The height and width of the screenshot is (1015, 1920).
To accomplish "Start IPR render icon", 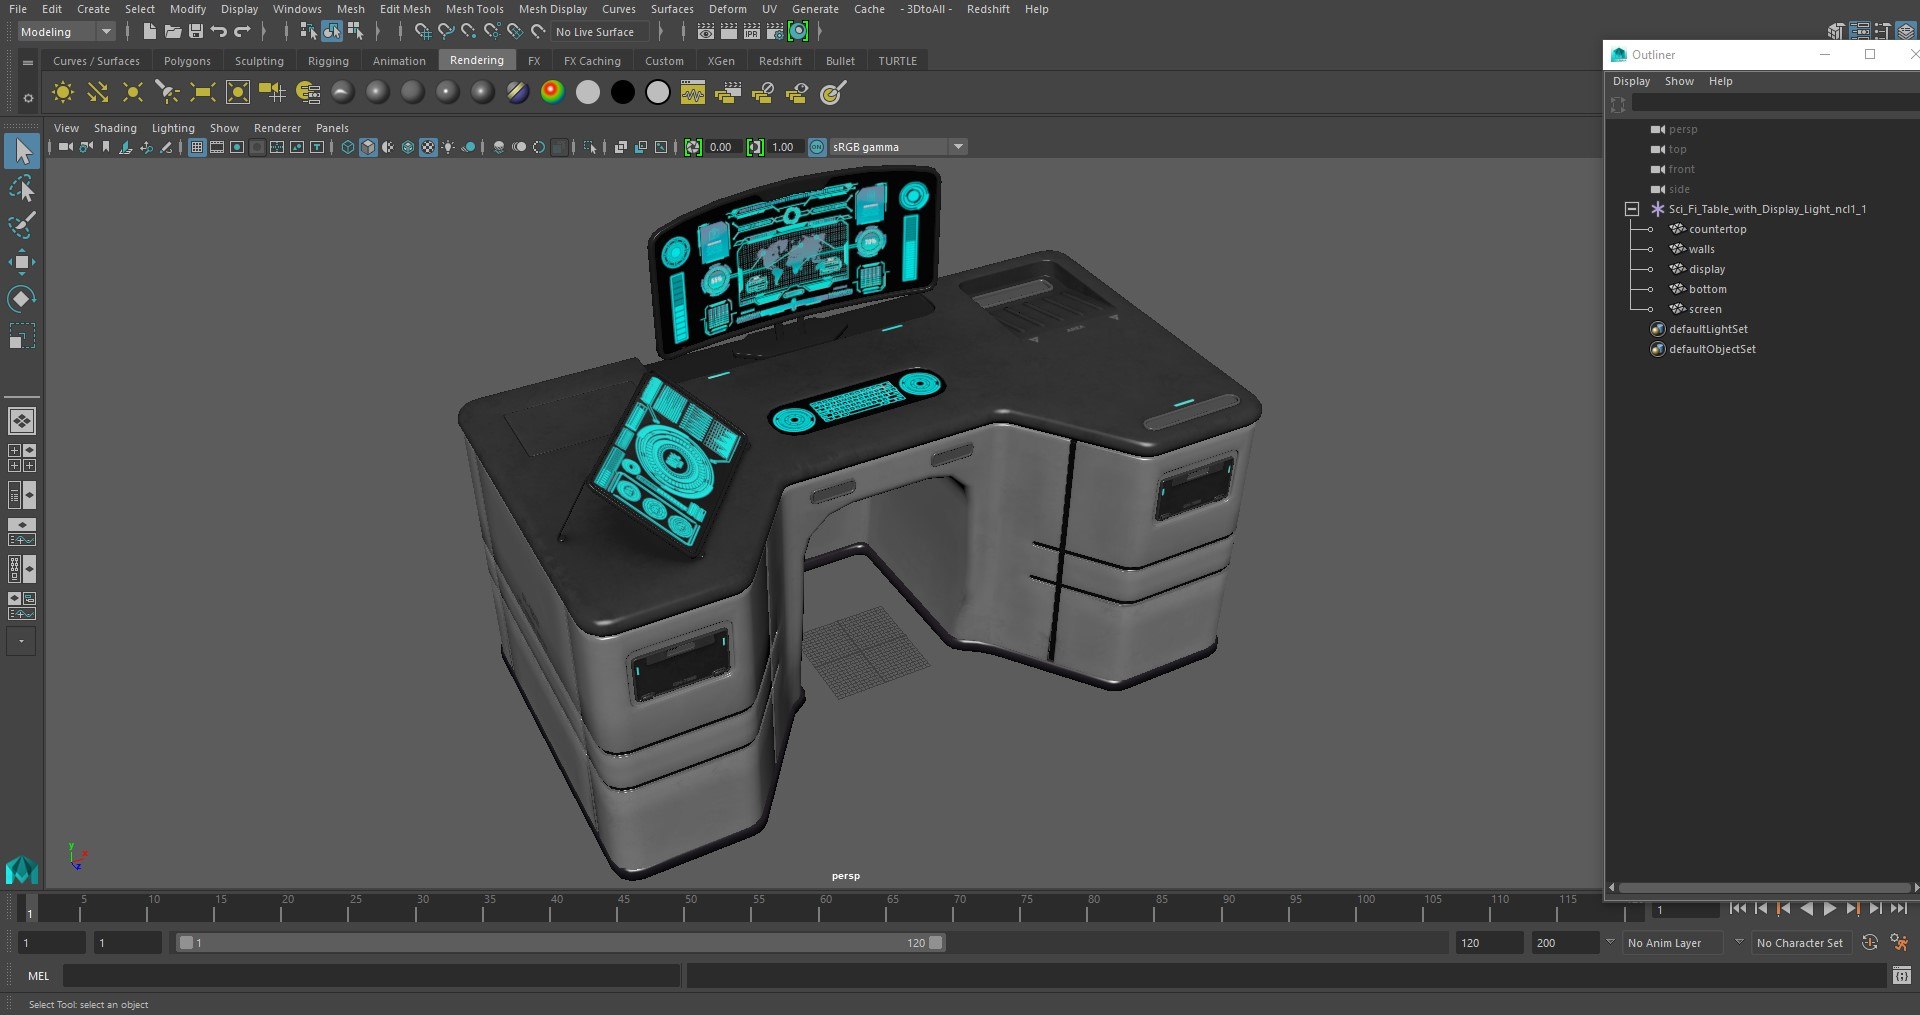I will 752,32.
